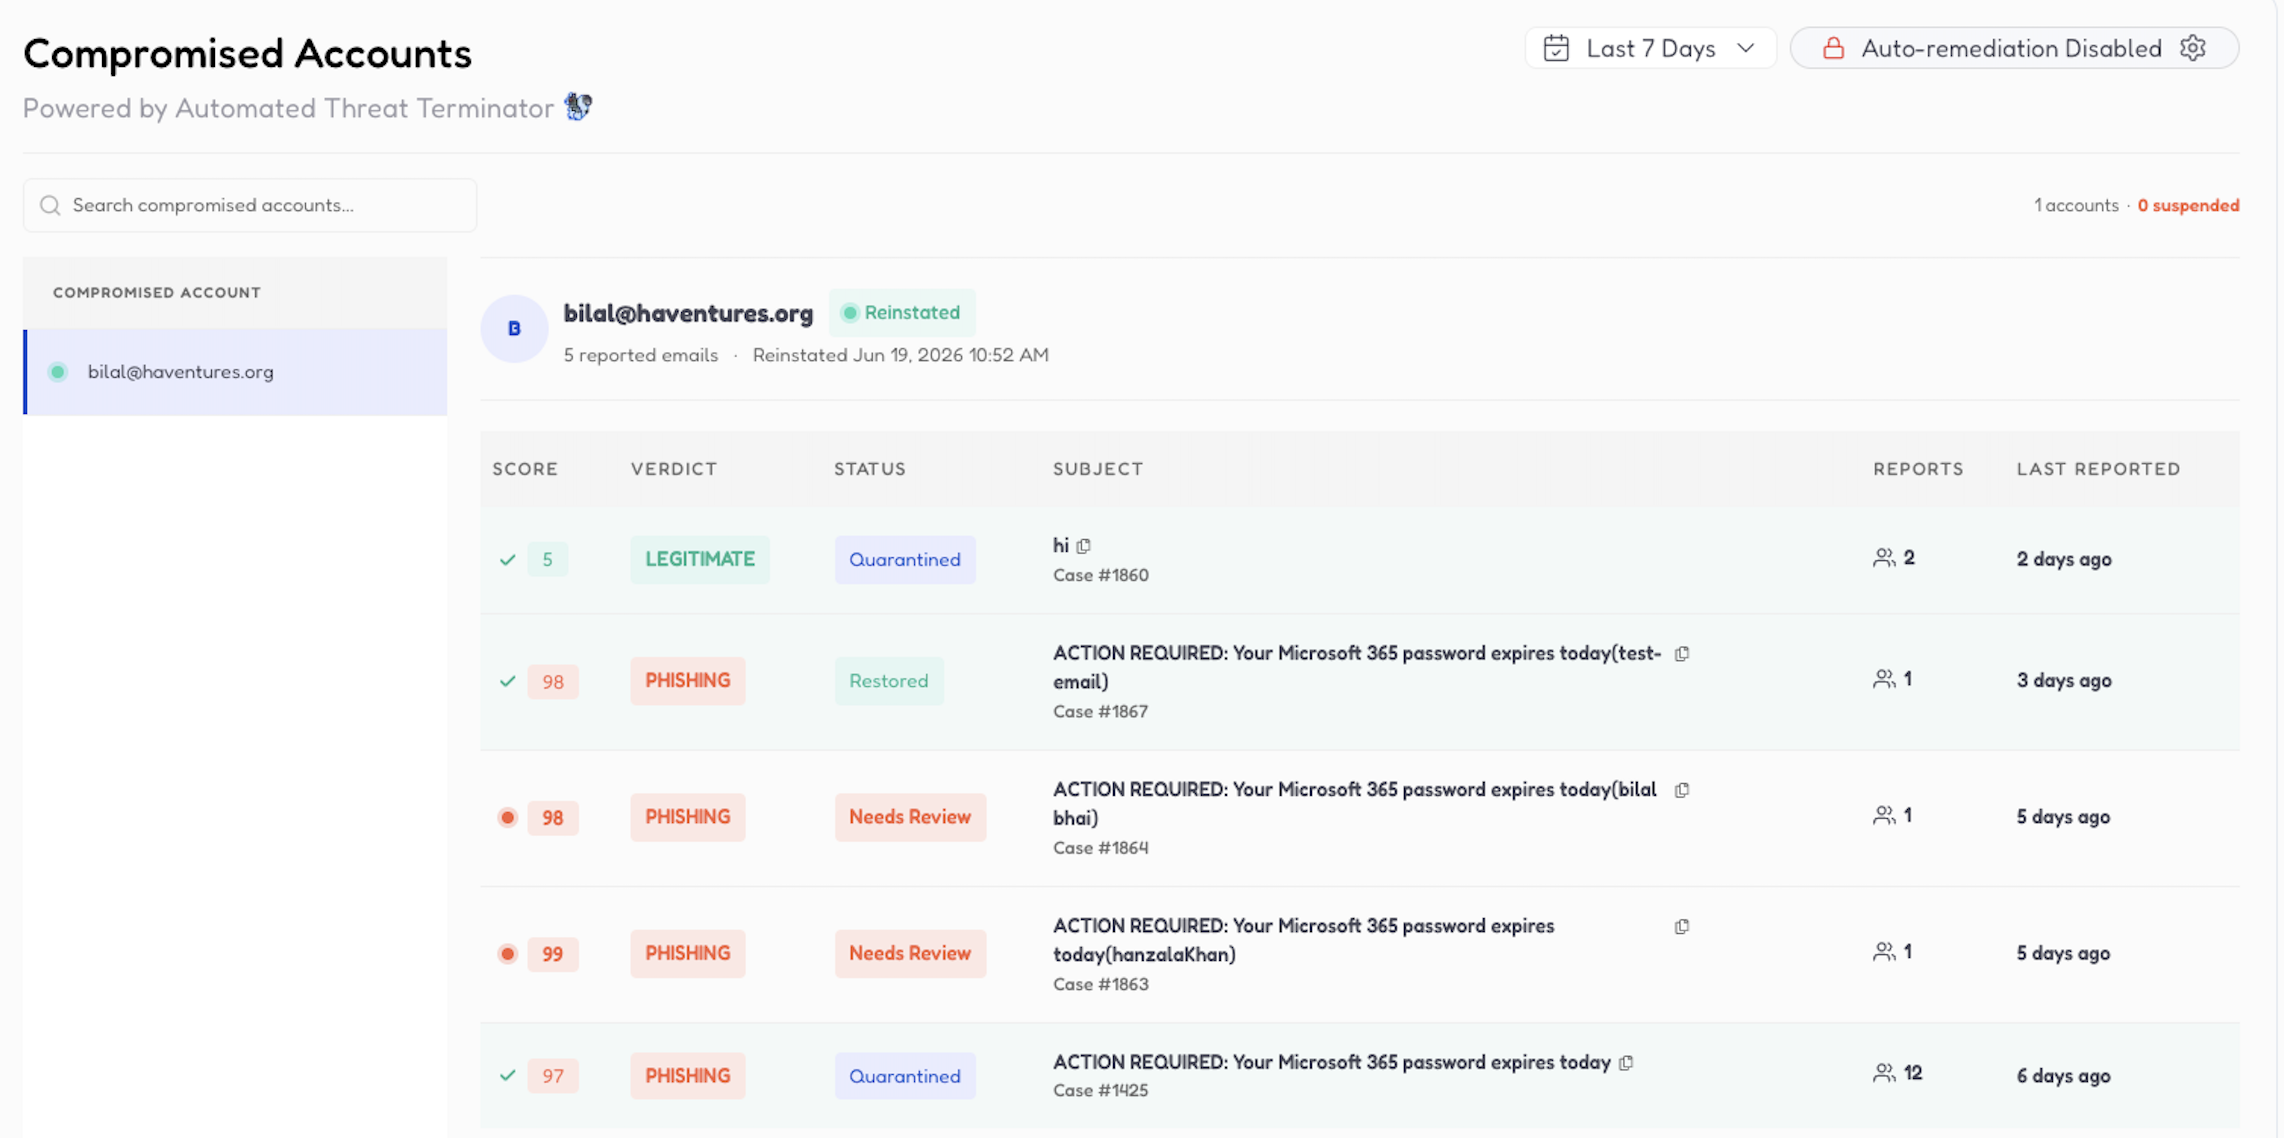Click reporters people icon for Case #1425
Image resolution: width=2284 pixels, height=1138 pixels.
pos(1884,1074)
